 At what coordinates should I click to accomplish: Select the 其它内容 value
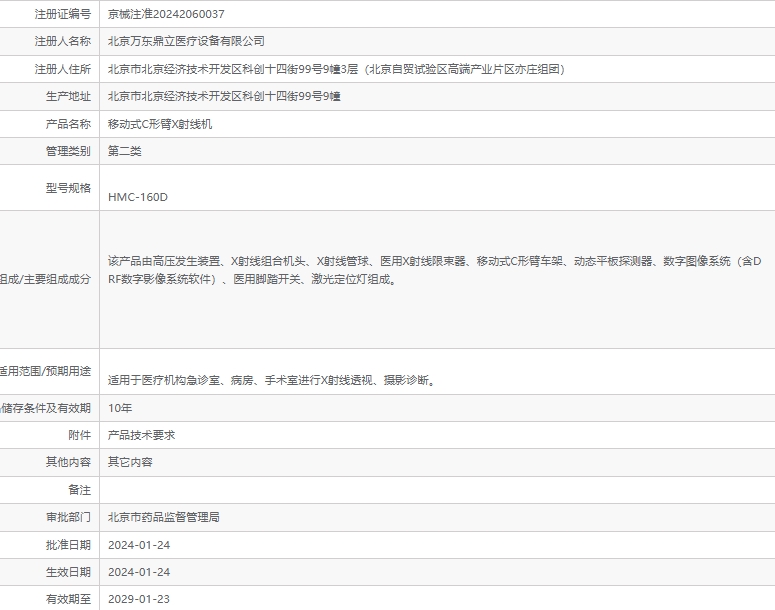pos(130,462)
